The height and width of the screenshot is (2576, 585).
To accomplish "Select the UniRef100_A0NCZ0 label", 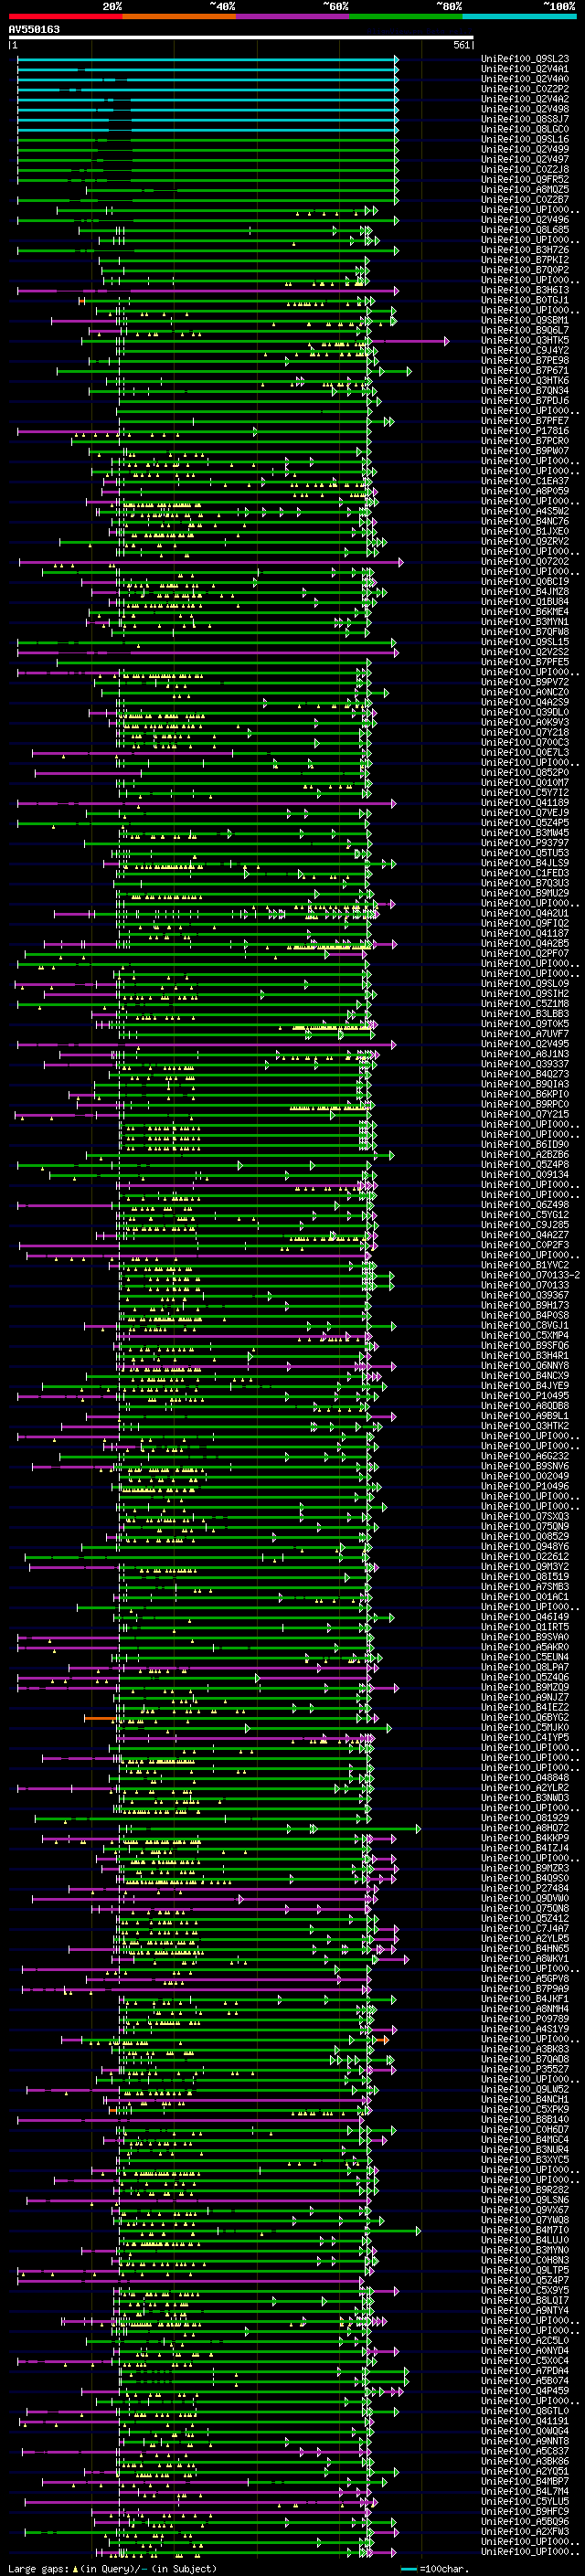I will (525, 692).
